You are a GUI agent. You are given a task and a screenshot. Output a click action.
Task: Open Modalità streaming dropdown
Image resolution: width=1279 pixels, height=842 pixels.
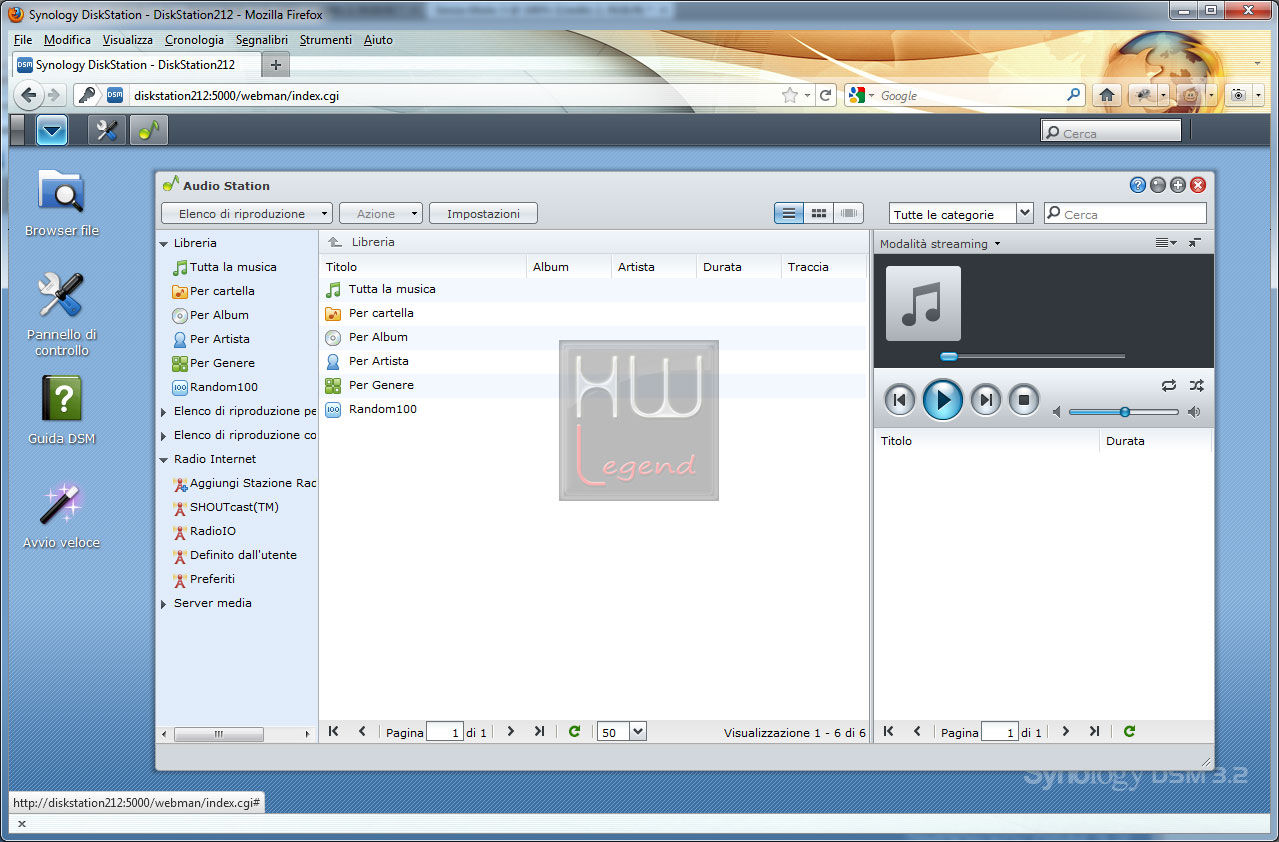pyautogui.click(x=940, y=244)
